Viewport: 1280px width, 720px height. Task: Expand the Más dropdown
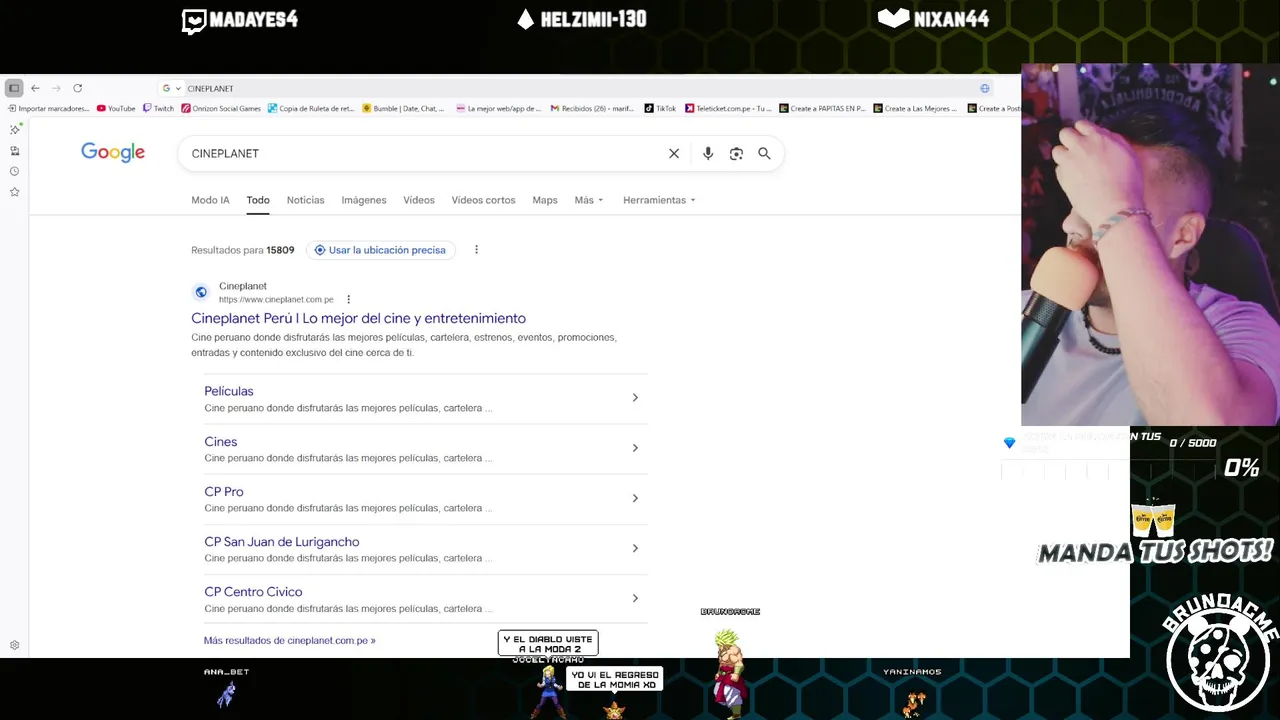click(589, 200)
